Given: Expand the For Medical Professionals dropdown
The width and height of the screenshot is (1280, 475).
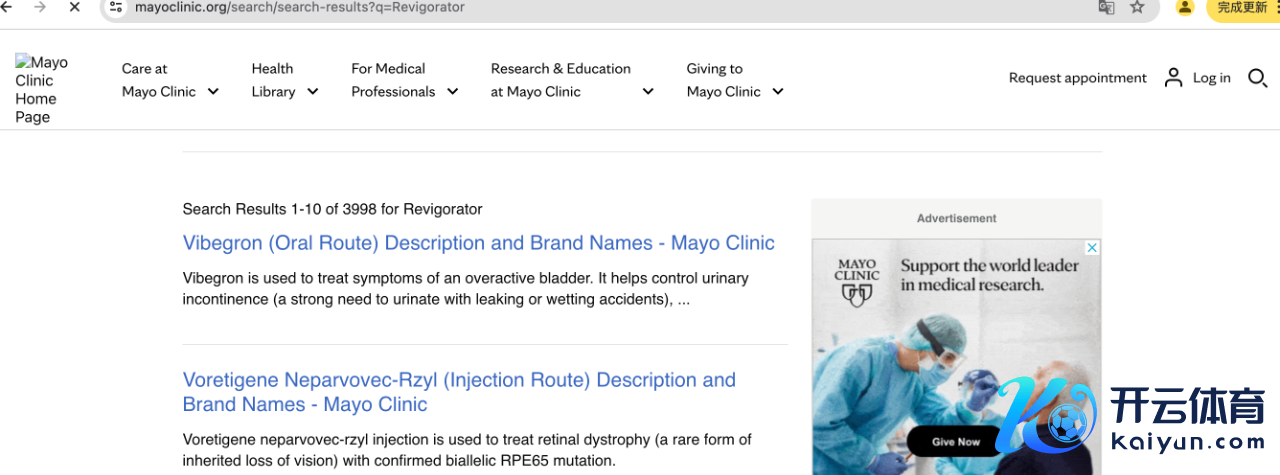Looking at the screenshot, I should click(x=405, y=80).
